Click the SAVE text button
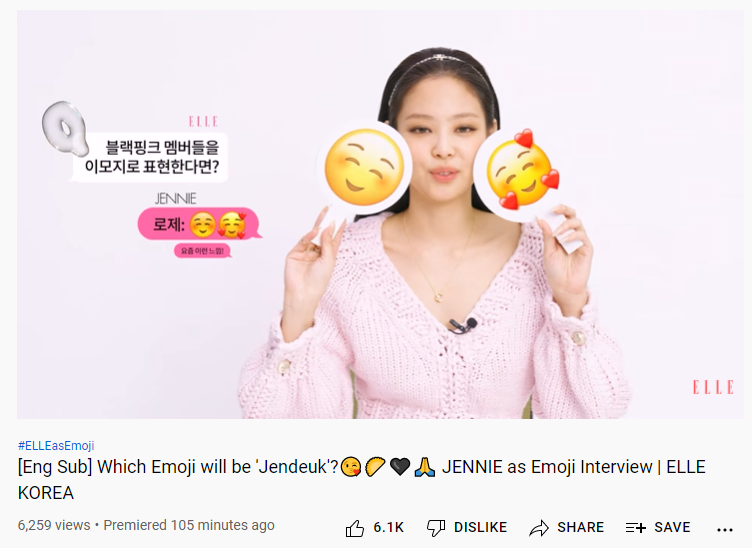The width and height of the screenshot is (752, 548). (672, 527)
